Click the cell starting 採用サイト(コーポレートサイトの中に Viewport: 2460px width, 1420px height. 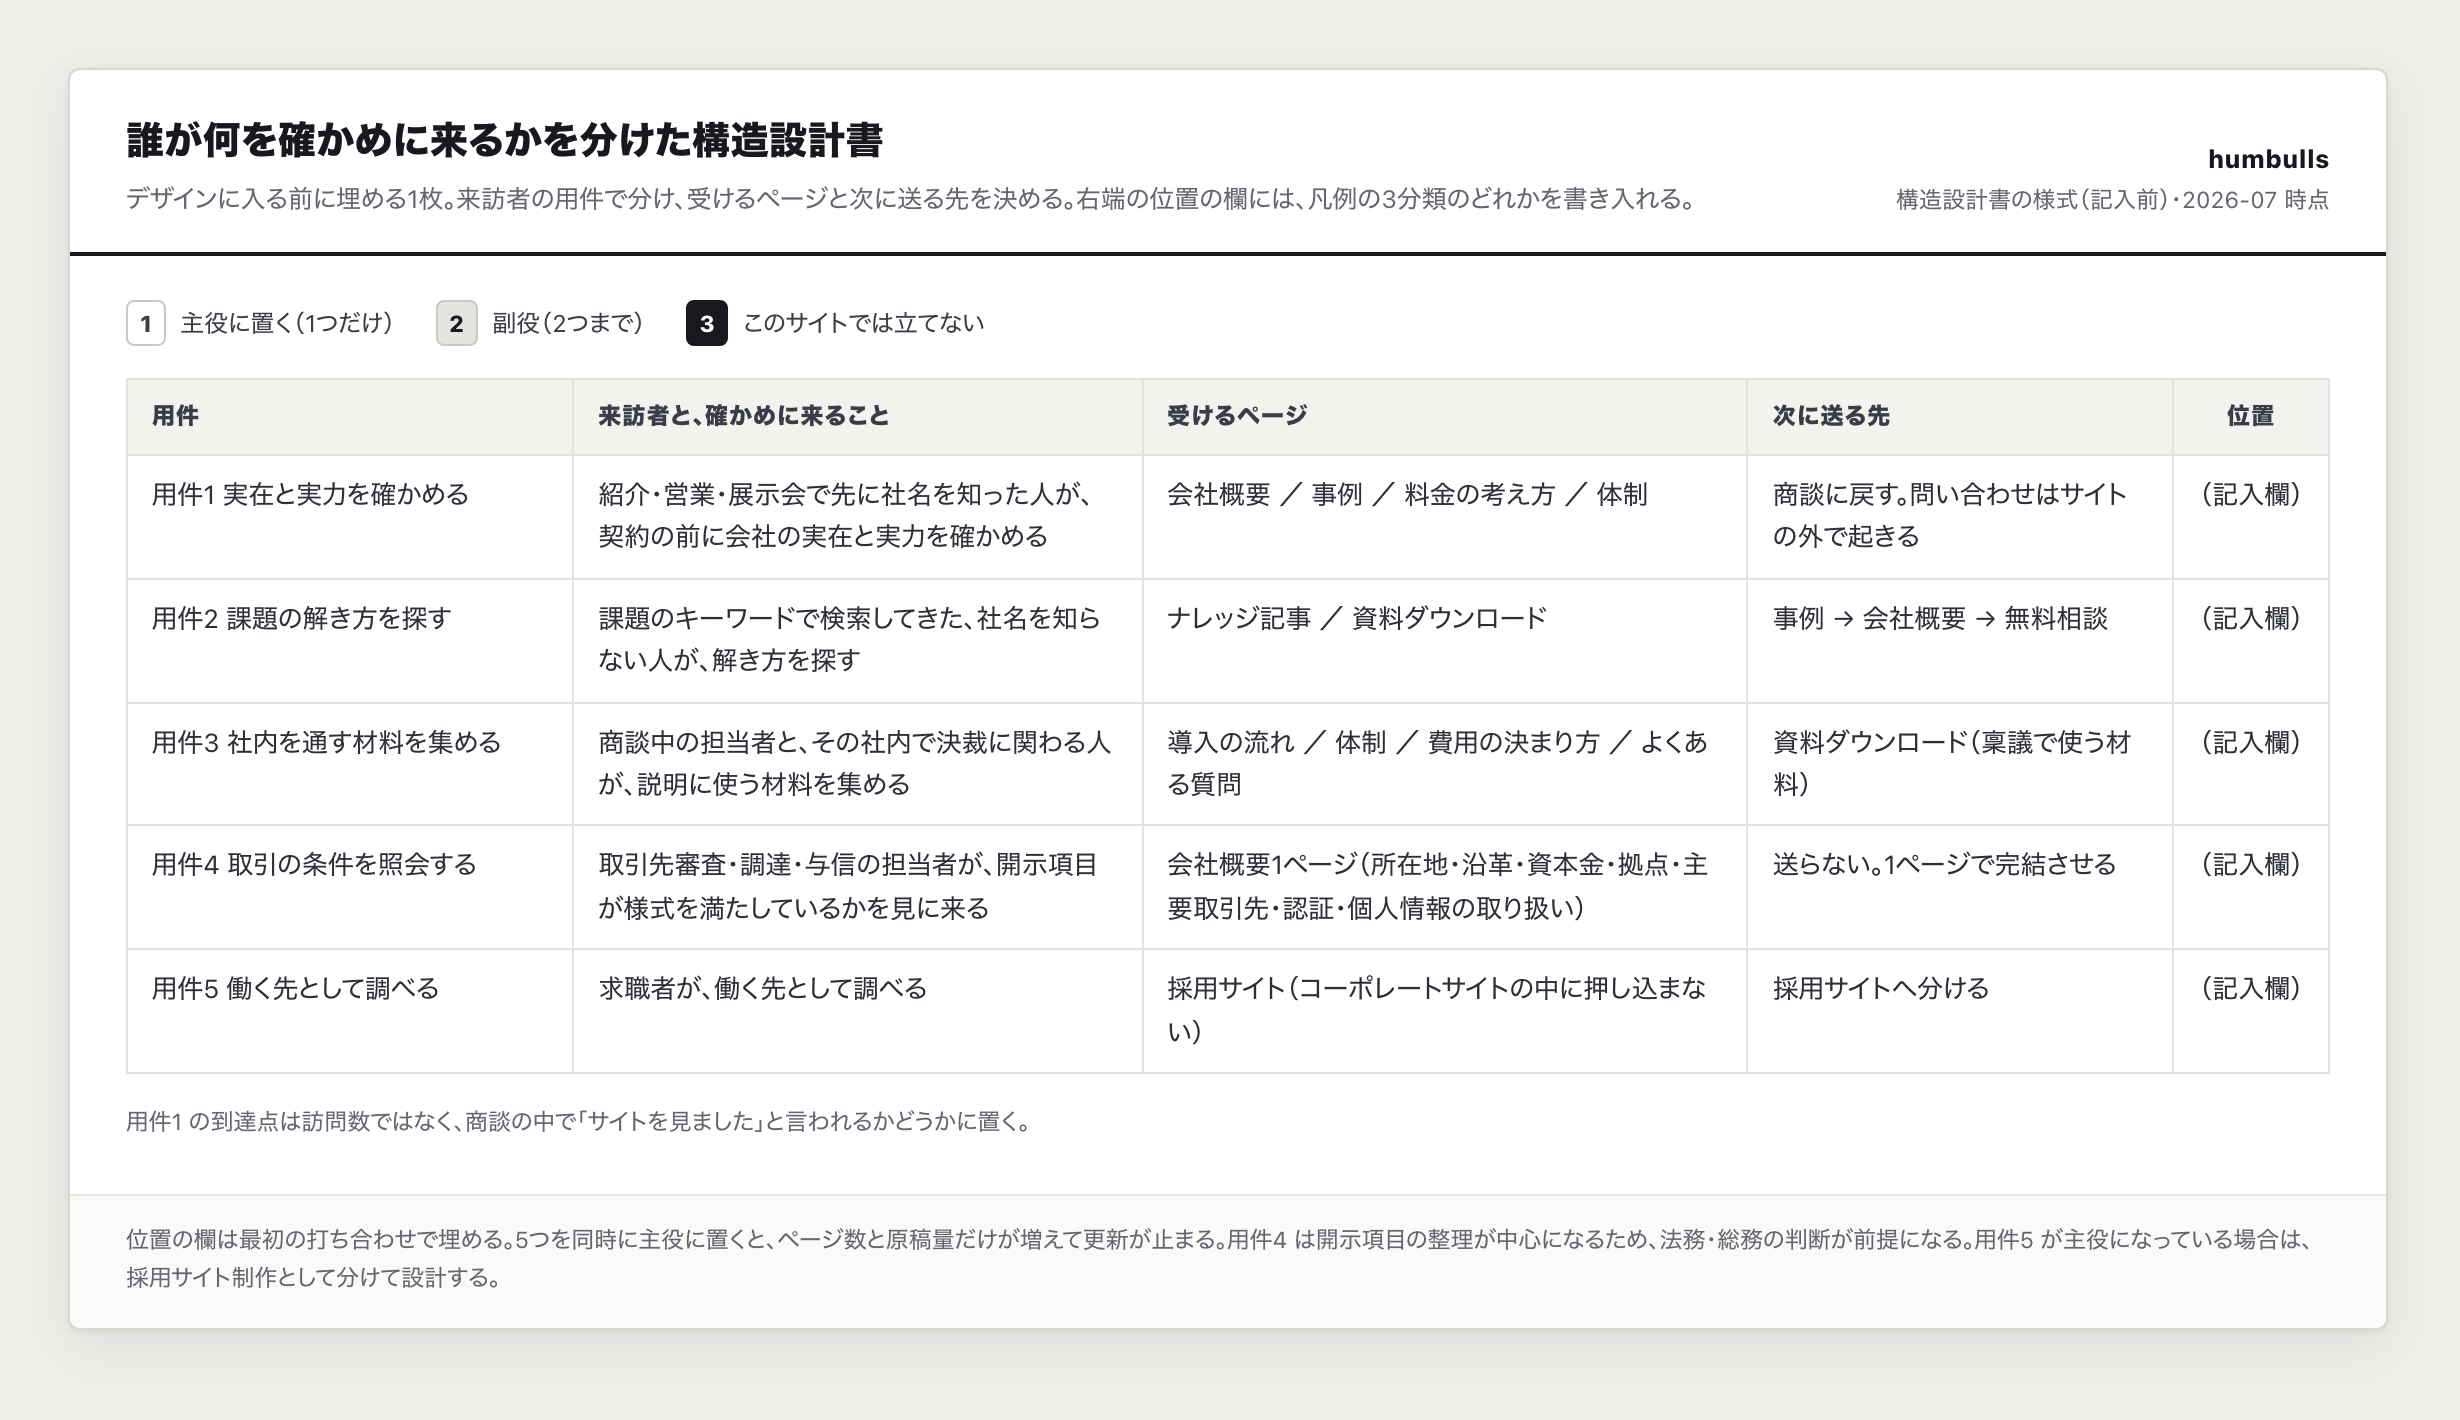click(x=1445, y=1011)
